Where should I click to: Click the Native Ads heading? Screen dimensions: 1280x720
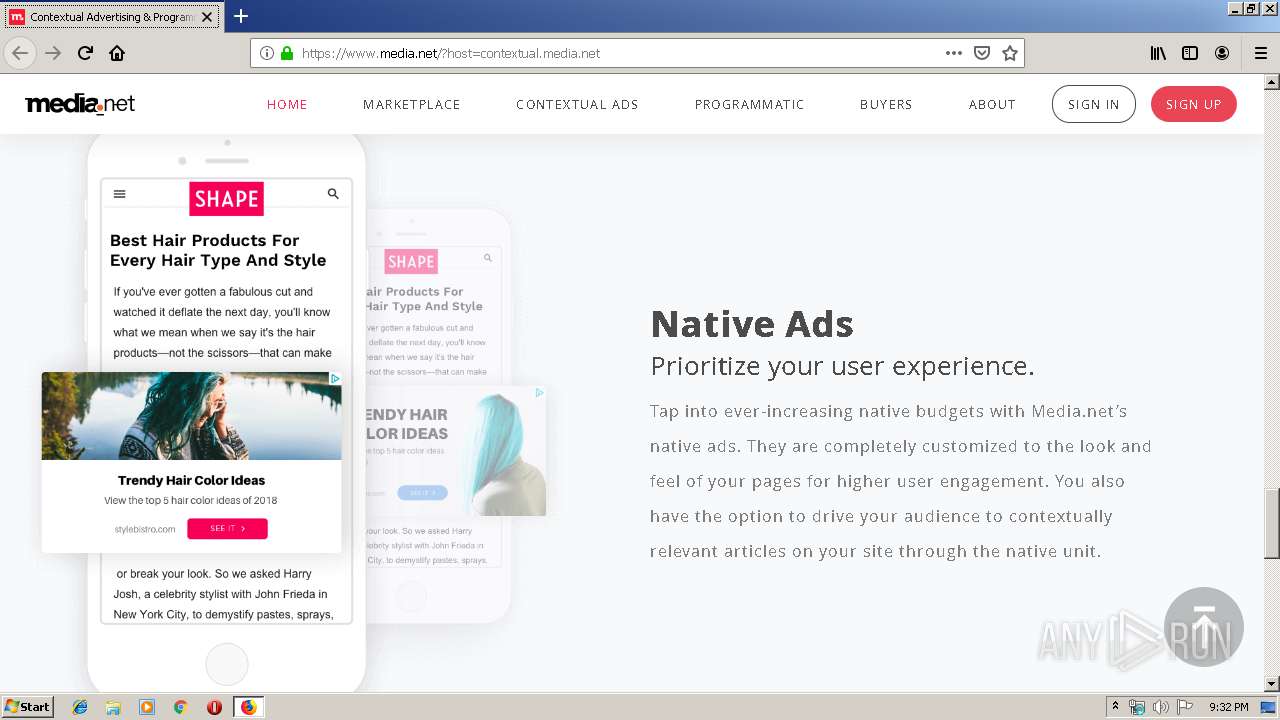(x=752, y=324)
